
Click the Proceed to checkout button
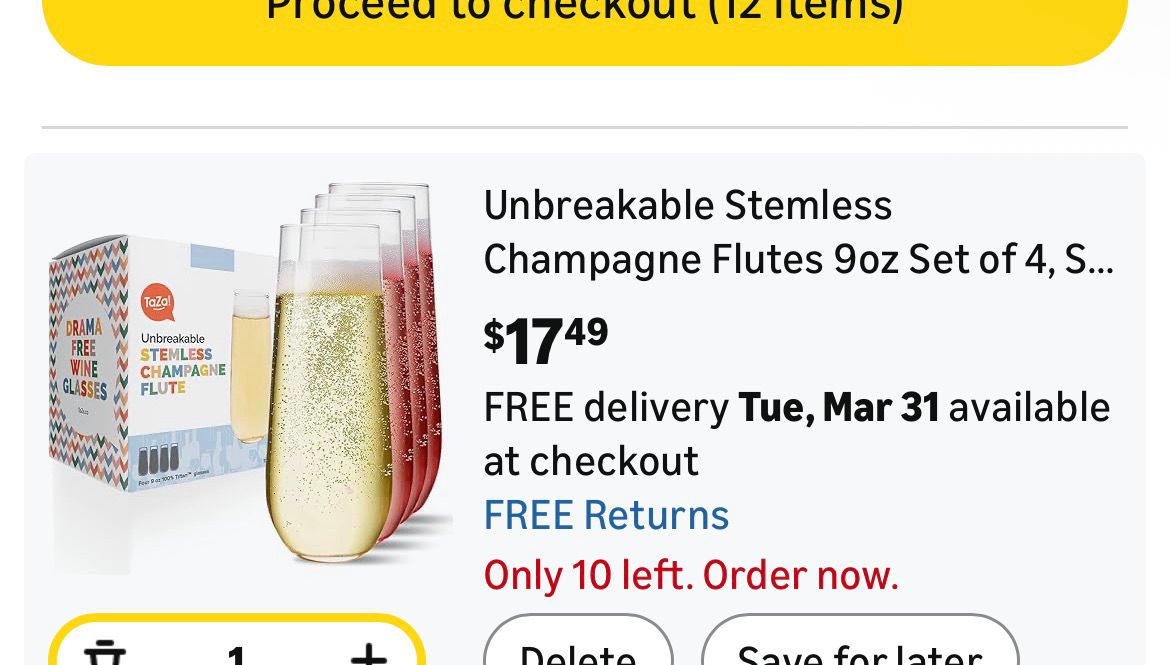click(584, 20)
